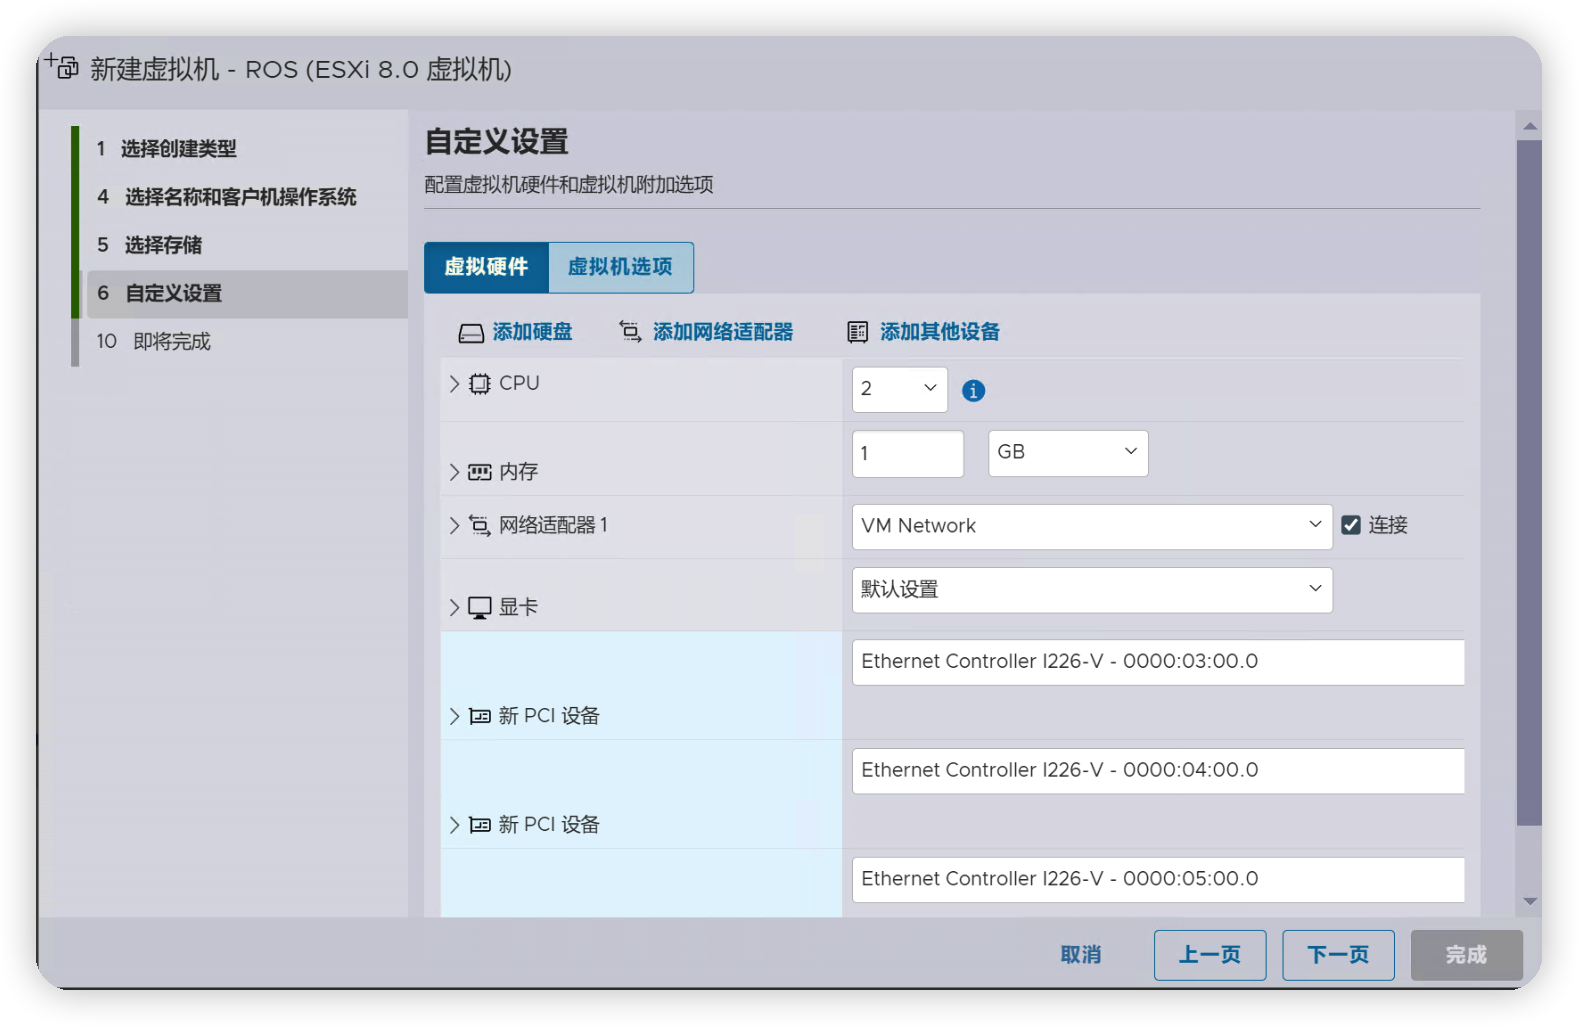Click the Ethernet Controller 0000:03:00.0 field
The width and height of the screenshot is (1578, 1026).
1158,662
